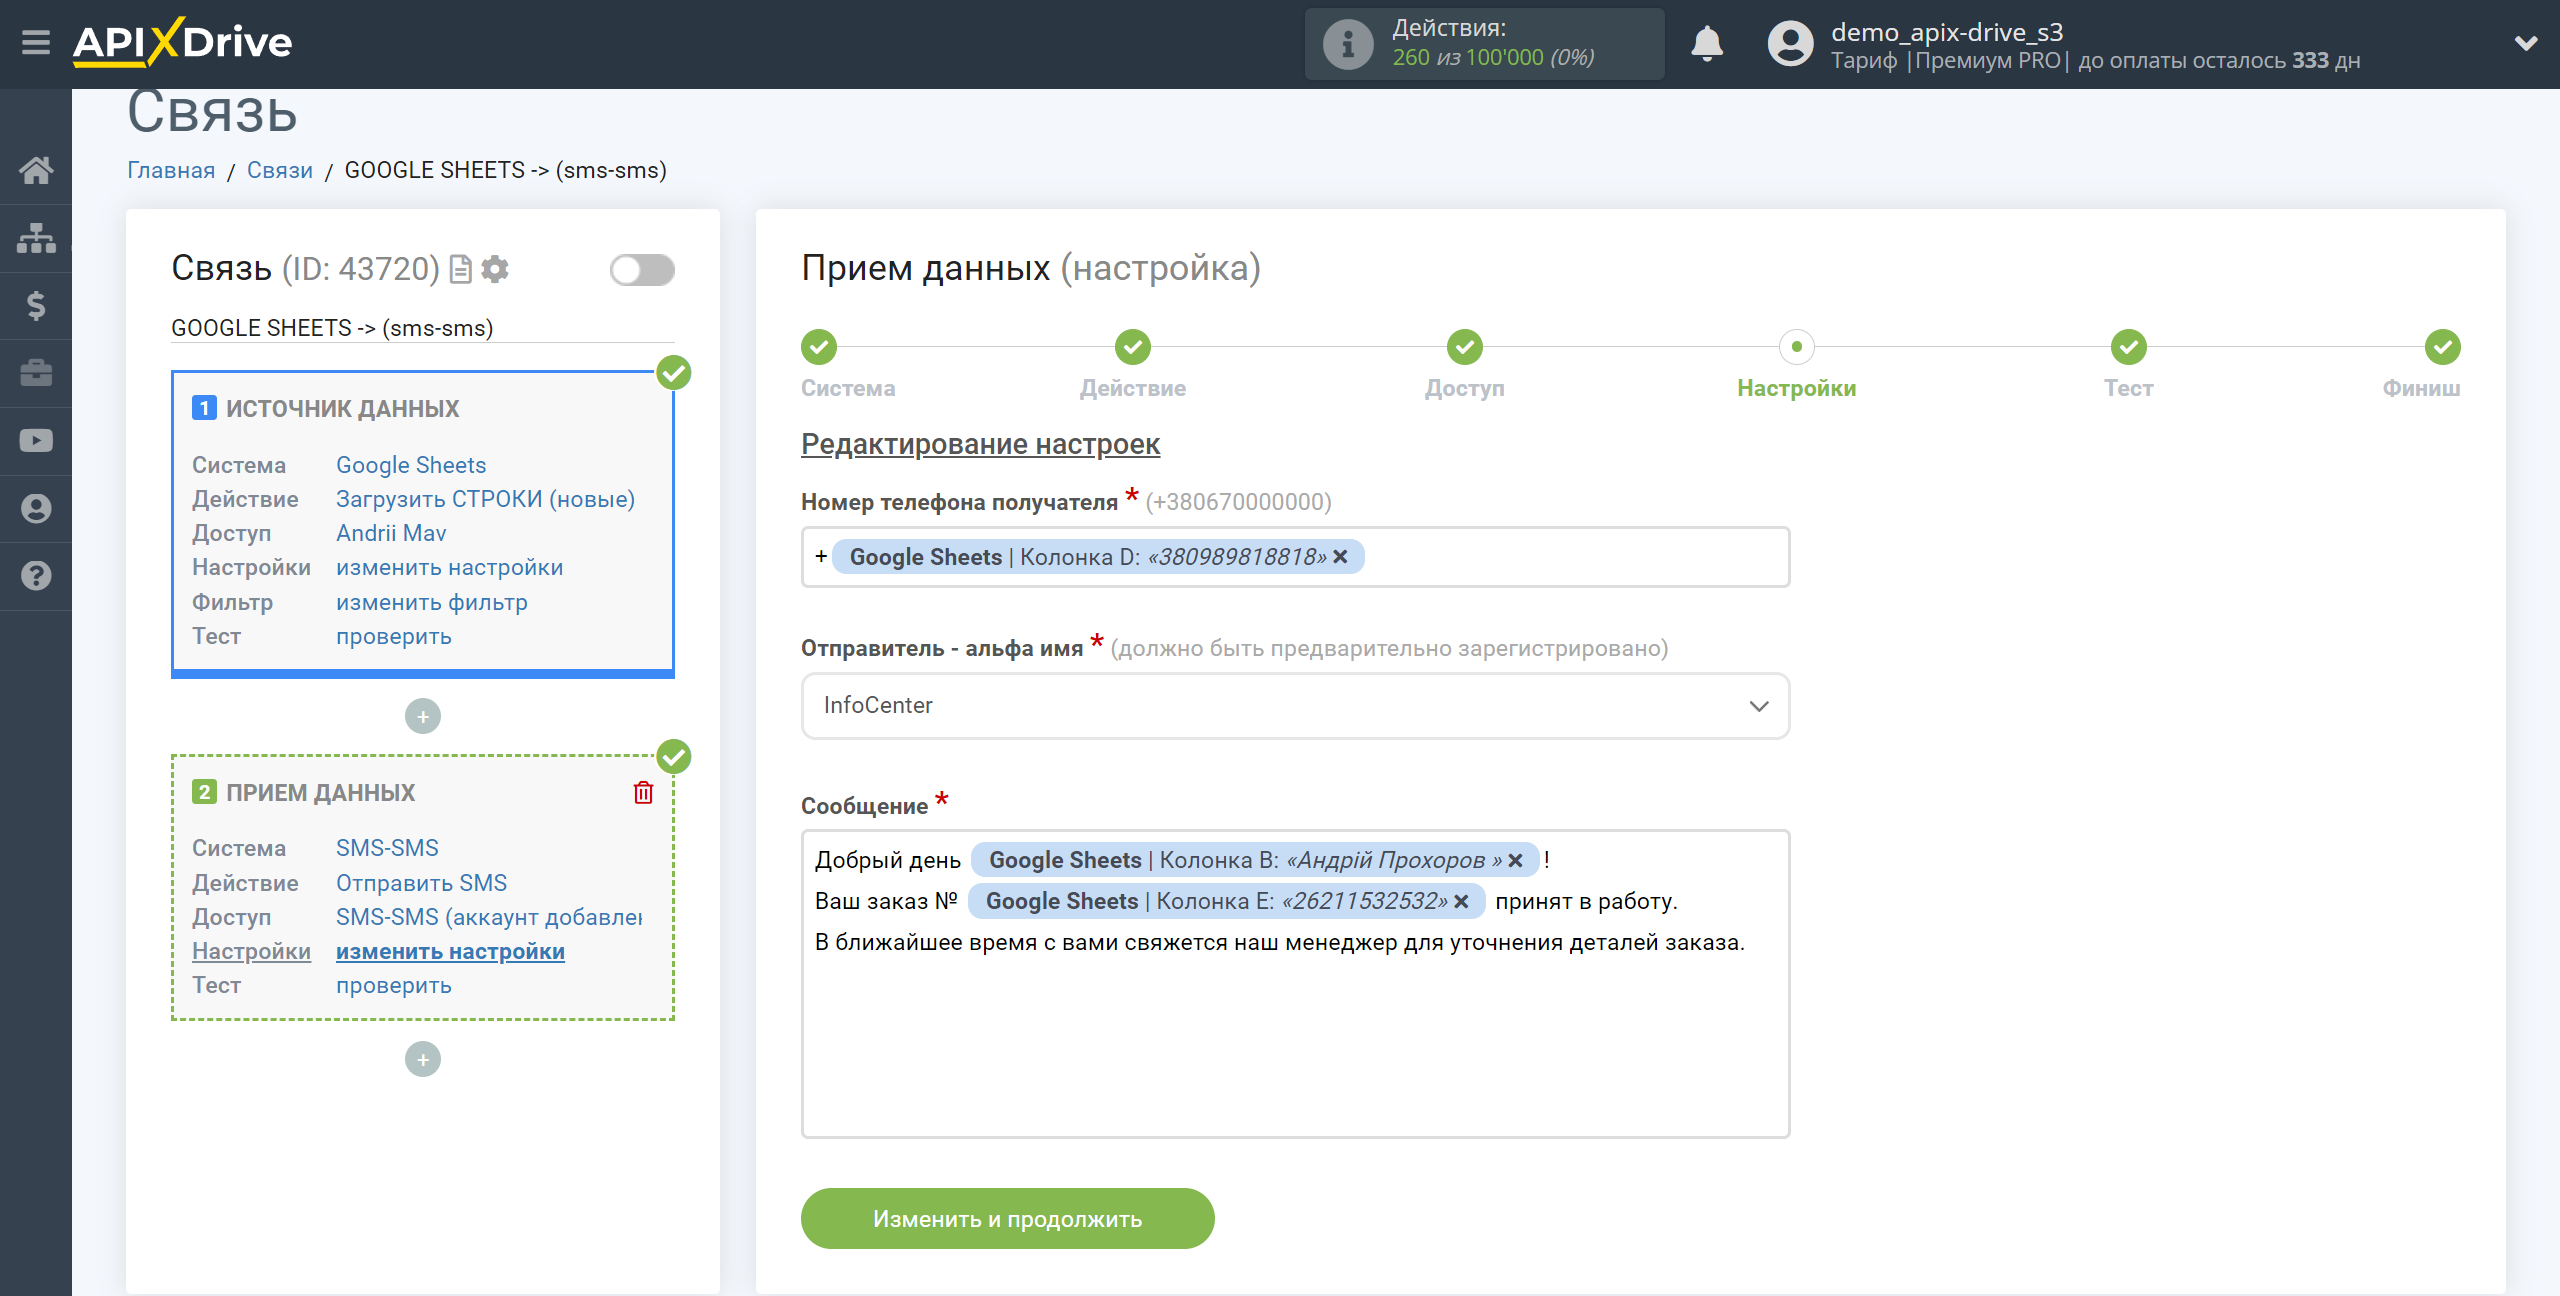Click receiver проверить test link

pyautogui.click(x=394, y=985)
